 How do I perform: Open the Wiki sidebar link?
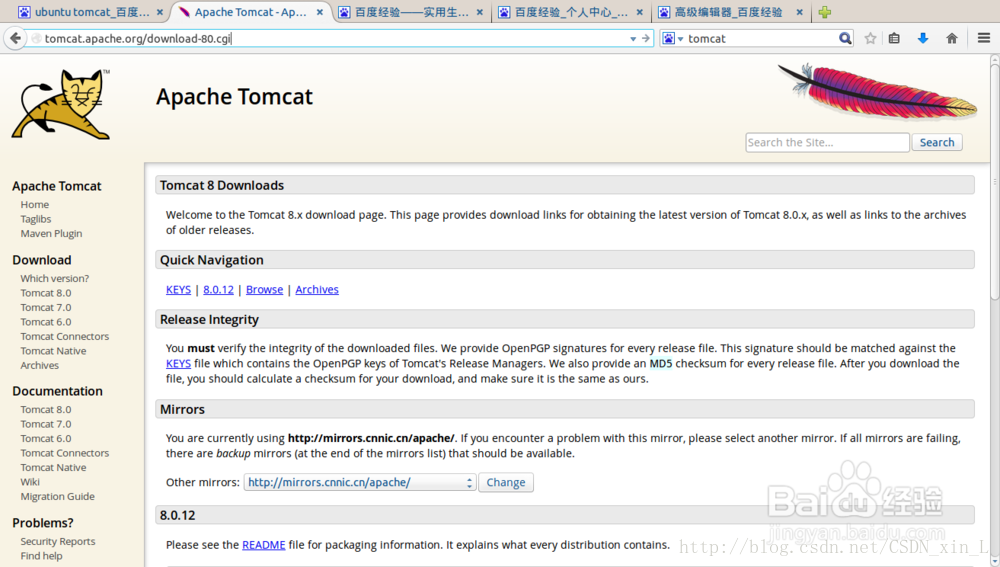click(x=30, y=482)
